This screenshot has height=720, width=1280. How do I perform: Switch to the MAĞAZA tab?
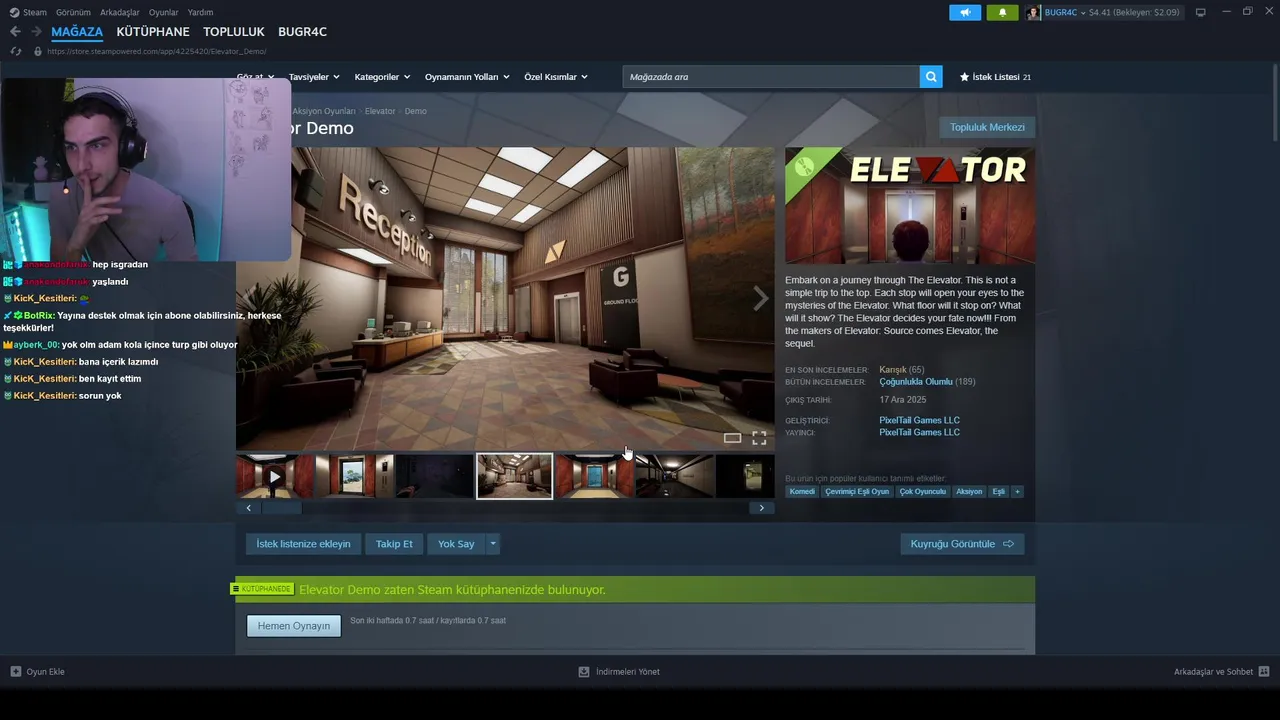pos(77,32)
